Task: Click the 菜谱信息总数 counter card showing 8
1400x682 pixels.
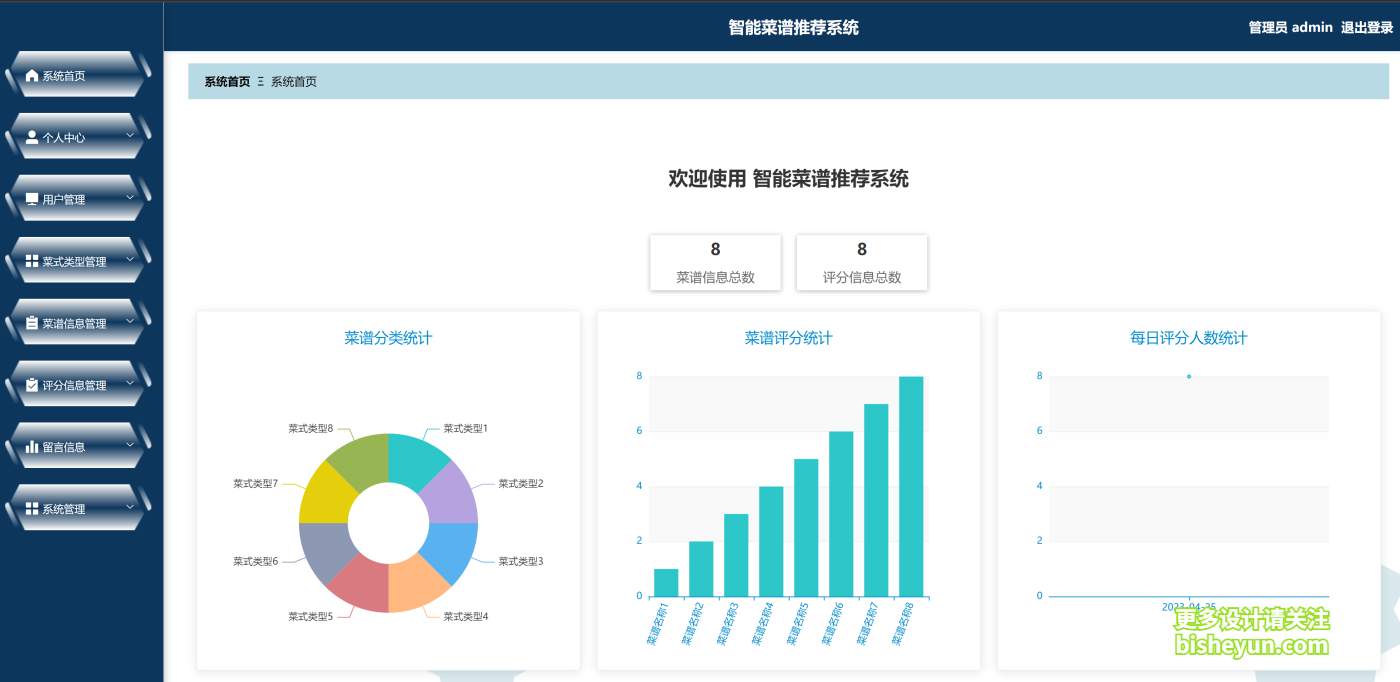Action: point(715,261)
